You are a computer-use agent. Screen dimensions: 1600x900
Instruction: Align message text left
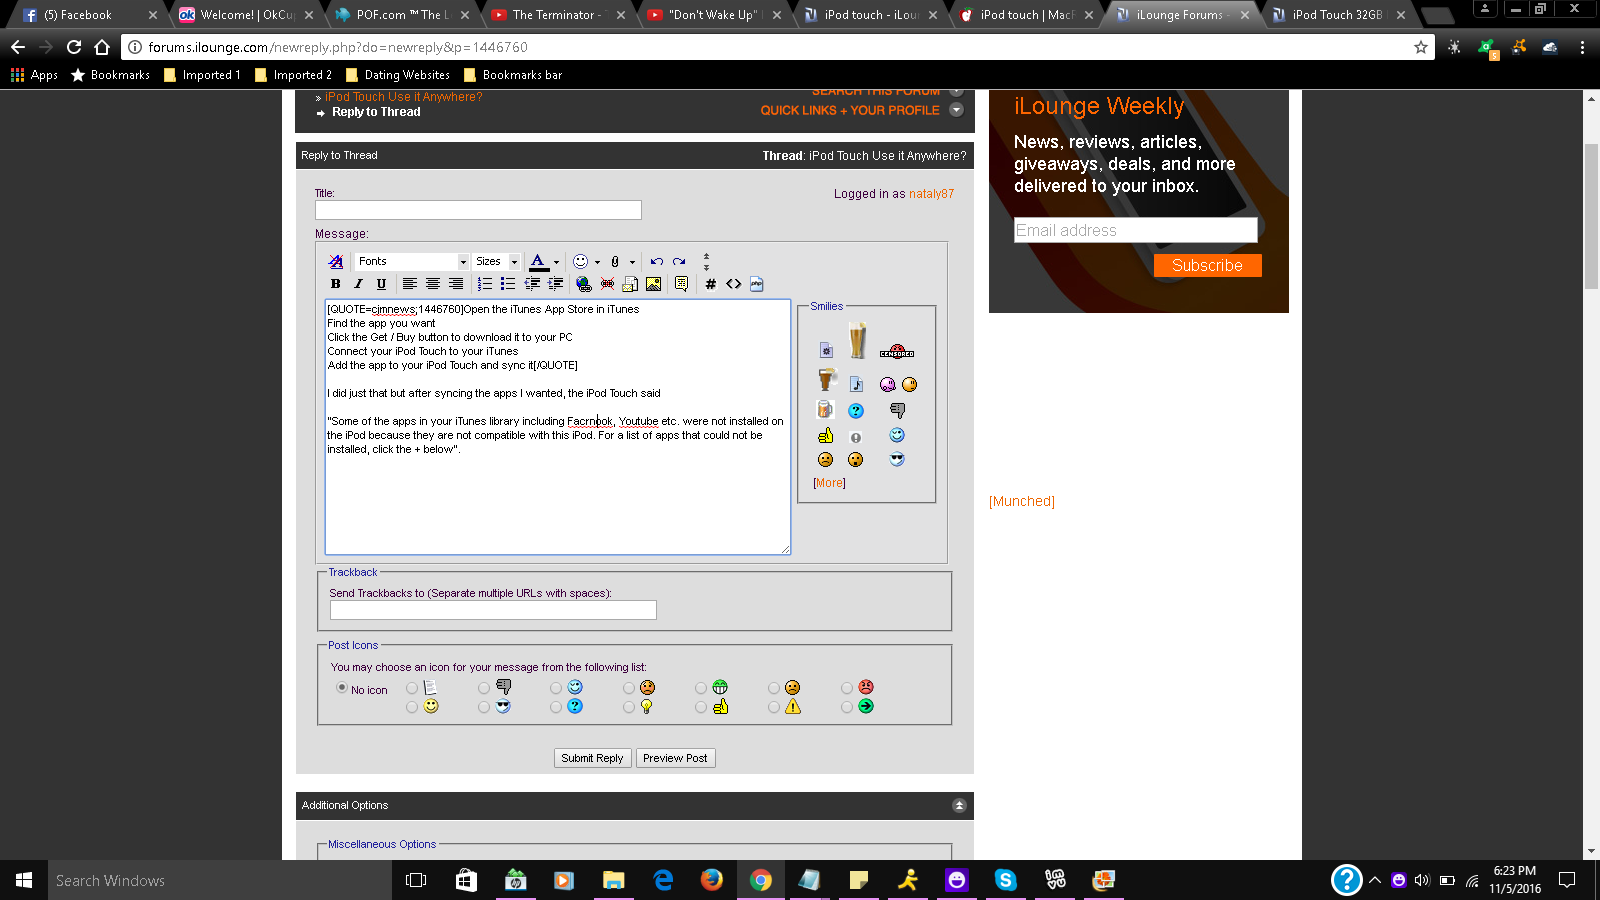[x=410, y=284]
